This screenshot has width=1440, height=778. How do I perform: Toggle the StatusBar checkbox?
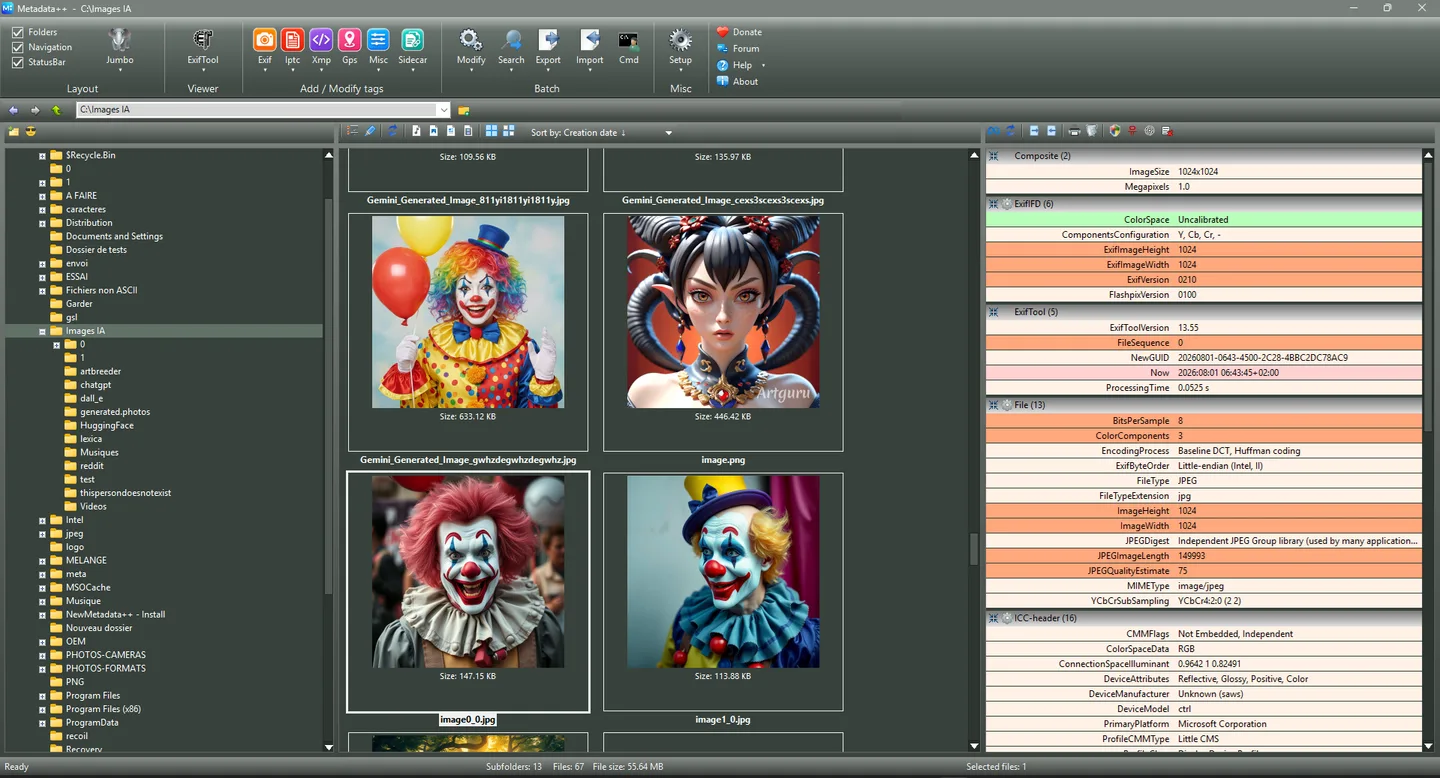click(18, 62)
